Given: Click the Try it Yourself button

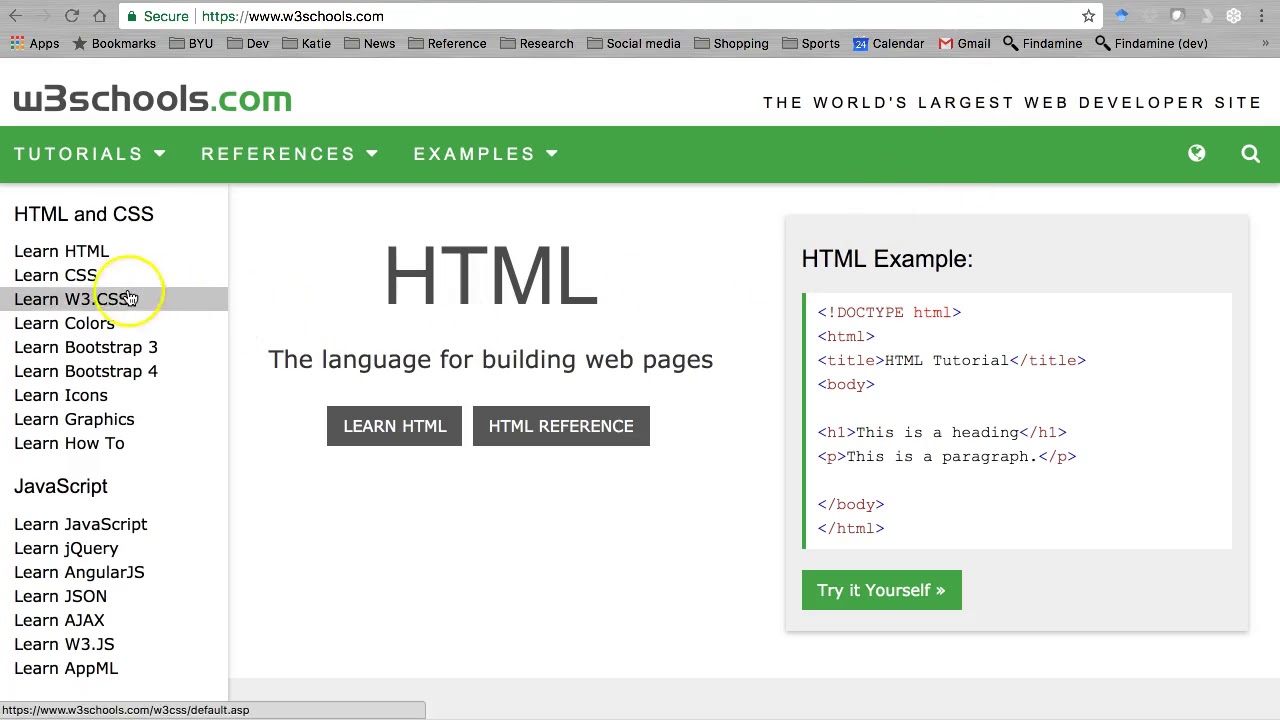Looking at the screenshot, I should pos(881,590).
